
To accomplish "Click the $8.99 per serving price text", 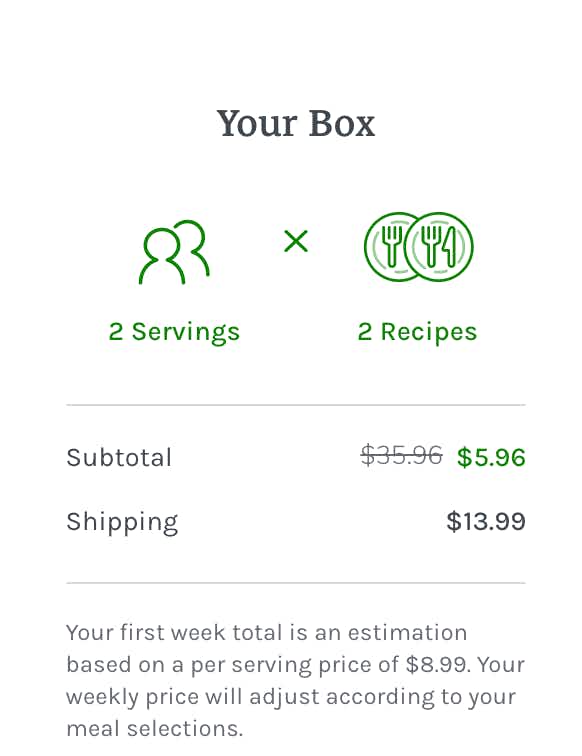I will [x=436, y=665].
